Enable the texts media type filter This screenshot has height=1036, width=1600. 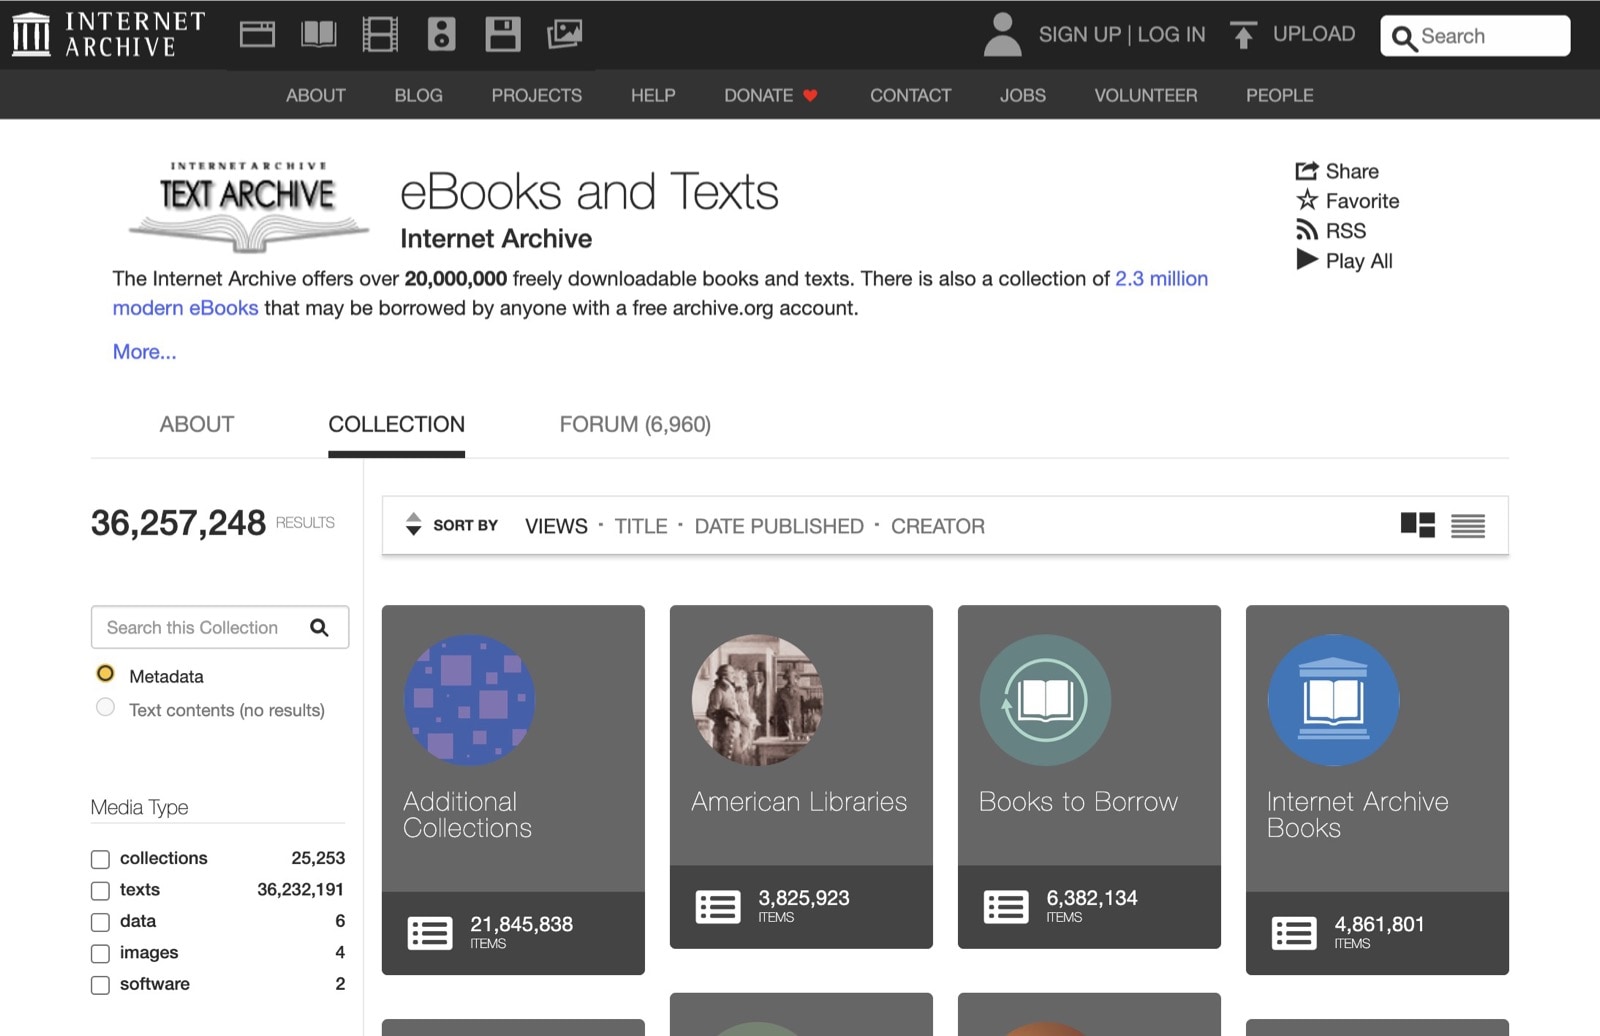[100, 890]
